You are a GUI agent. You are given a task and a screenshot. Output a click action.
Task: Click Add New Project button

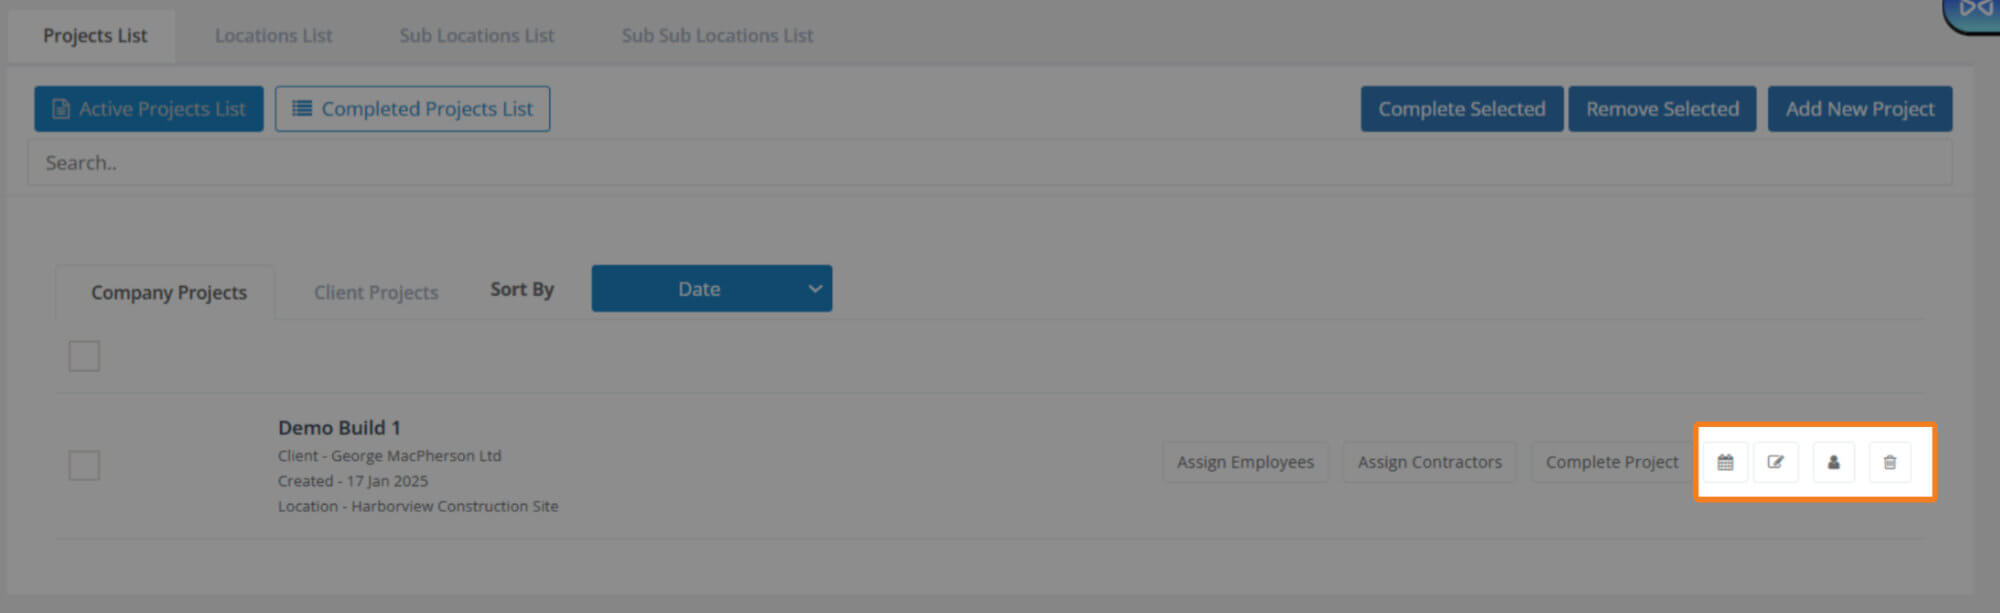[1859, 109]
